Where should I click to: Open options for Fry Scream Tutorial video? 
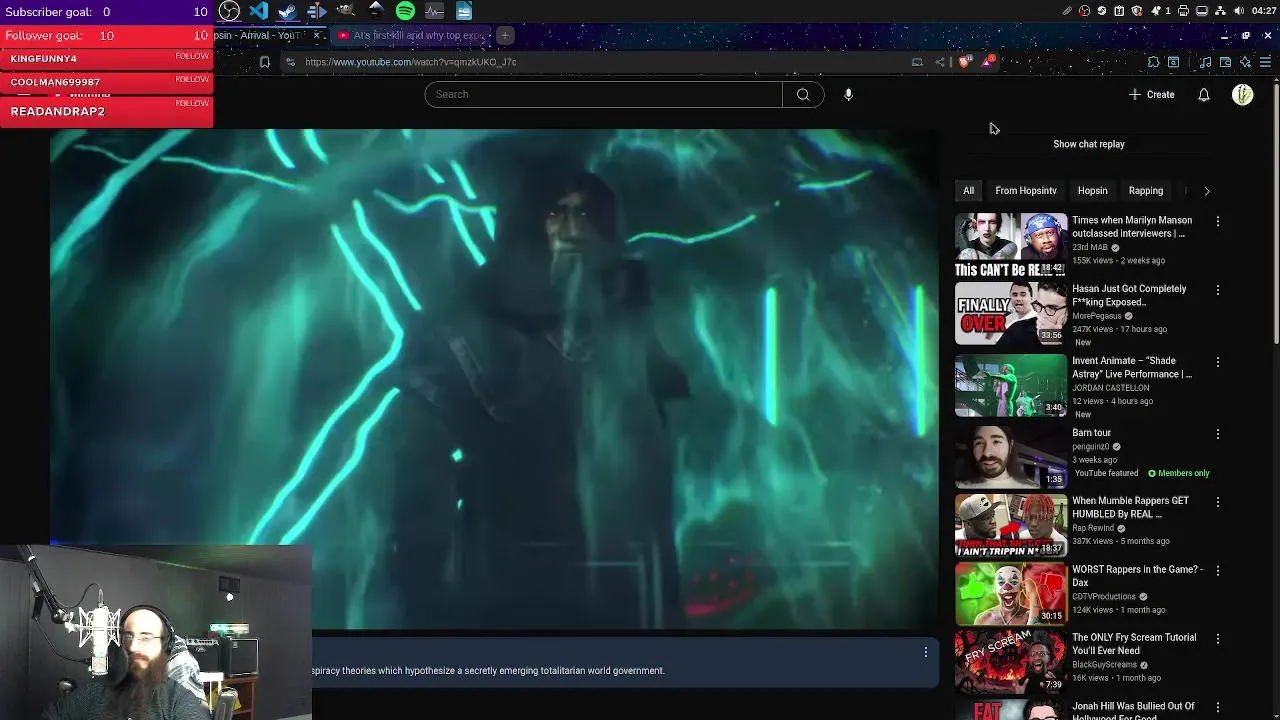click(x=1217, y=639)
